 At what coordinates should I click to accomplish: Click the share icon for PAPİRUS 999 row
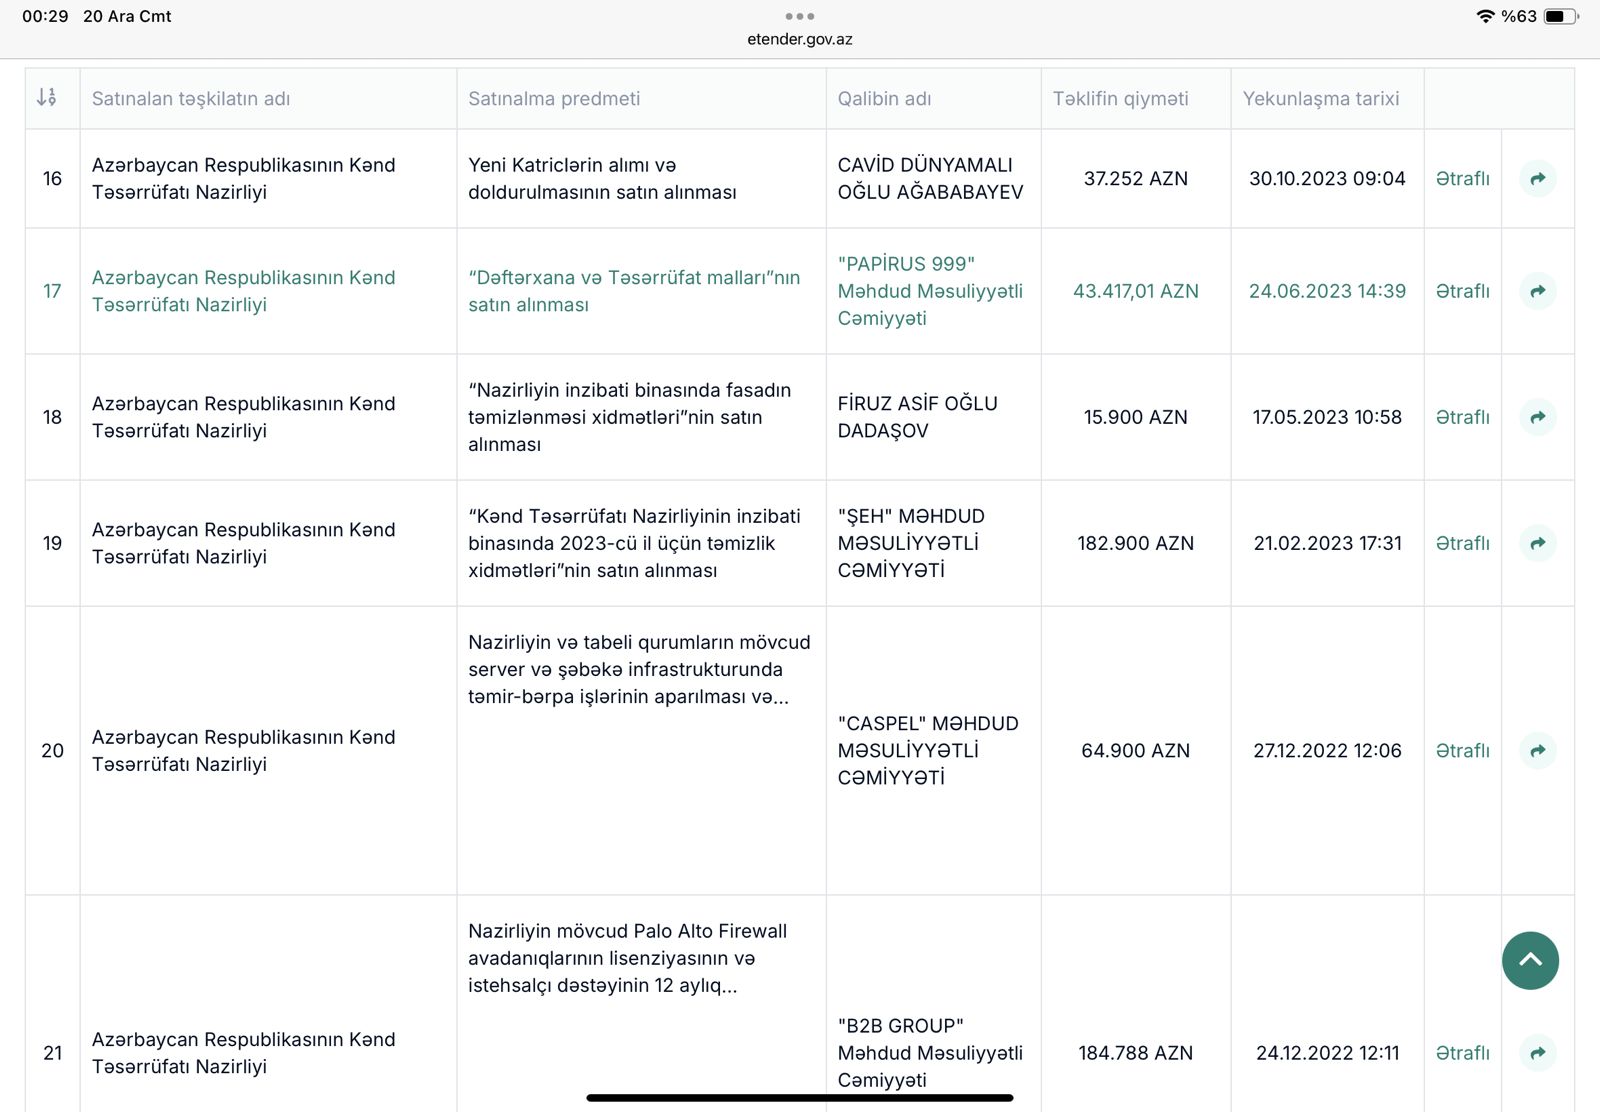[x=1538, y=291]
